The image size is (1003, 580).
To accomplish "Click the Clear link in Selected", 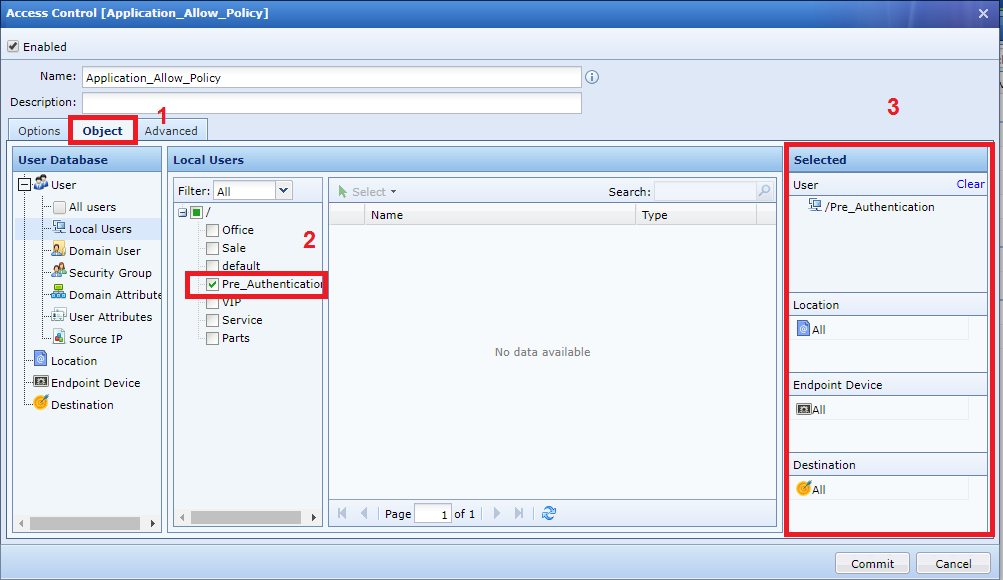I will (x=970, y=184).
